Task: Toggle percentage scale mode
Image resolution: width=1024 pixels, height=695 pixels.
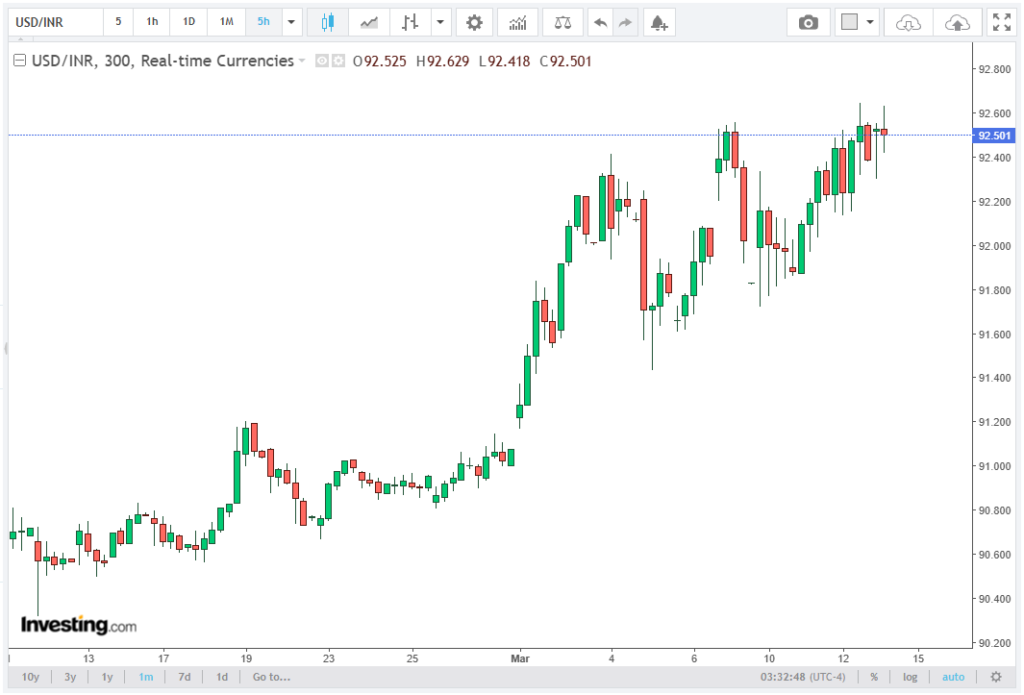Action: [874, 677]
